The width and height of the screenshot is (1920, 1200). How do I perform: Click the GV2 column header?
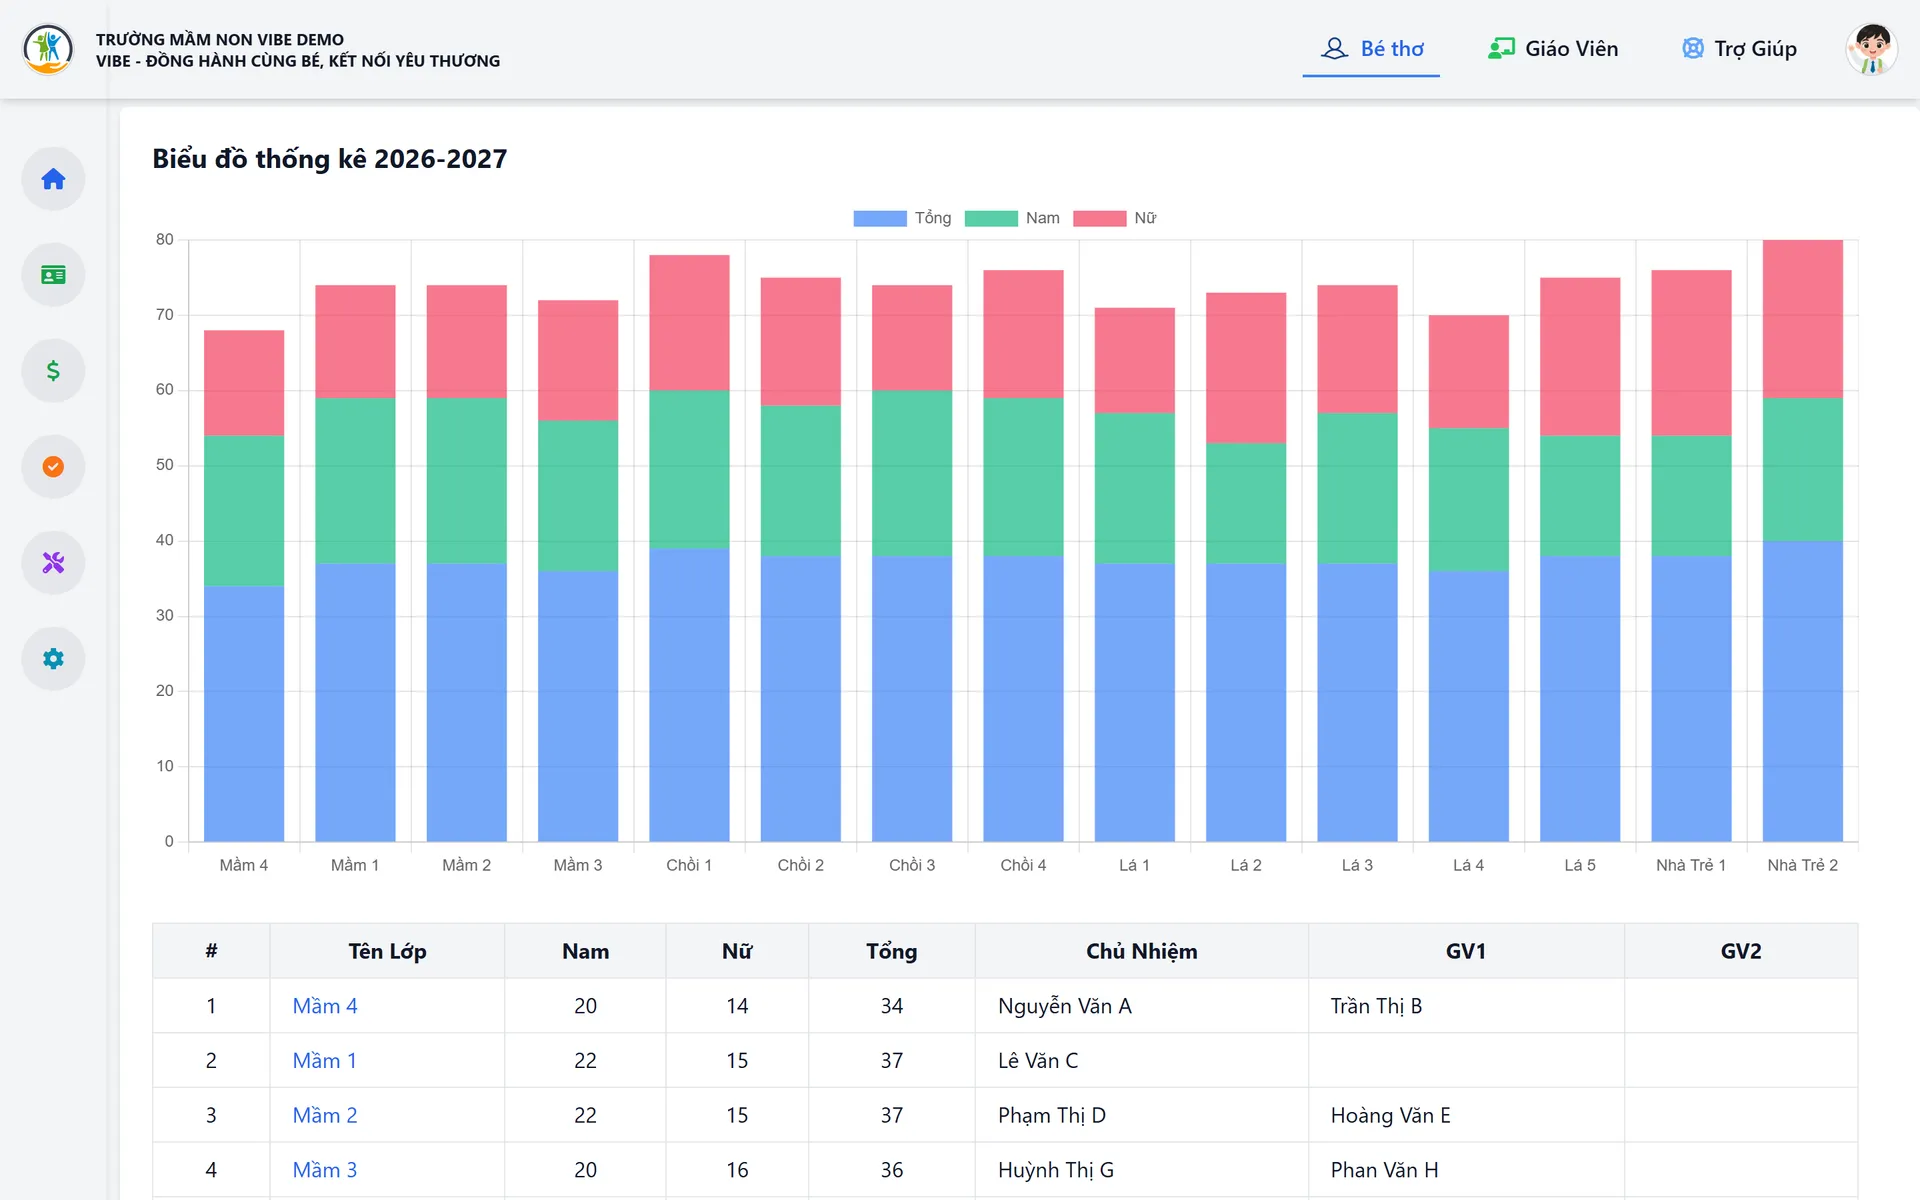1741,951
